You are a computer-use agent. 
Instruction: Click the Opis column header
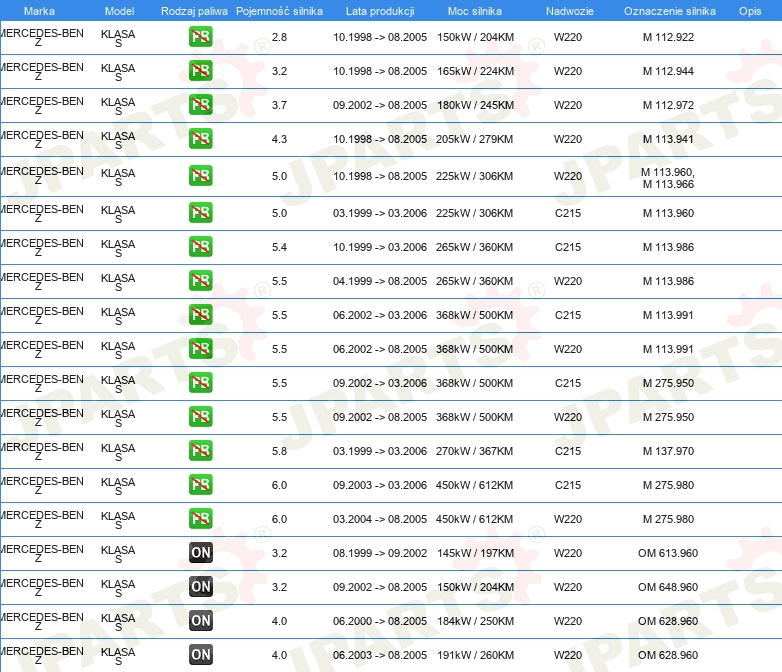click(750, 11)
